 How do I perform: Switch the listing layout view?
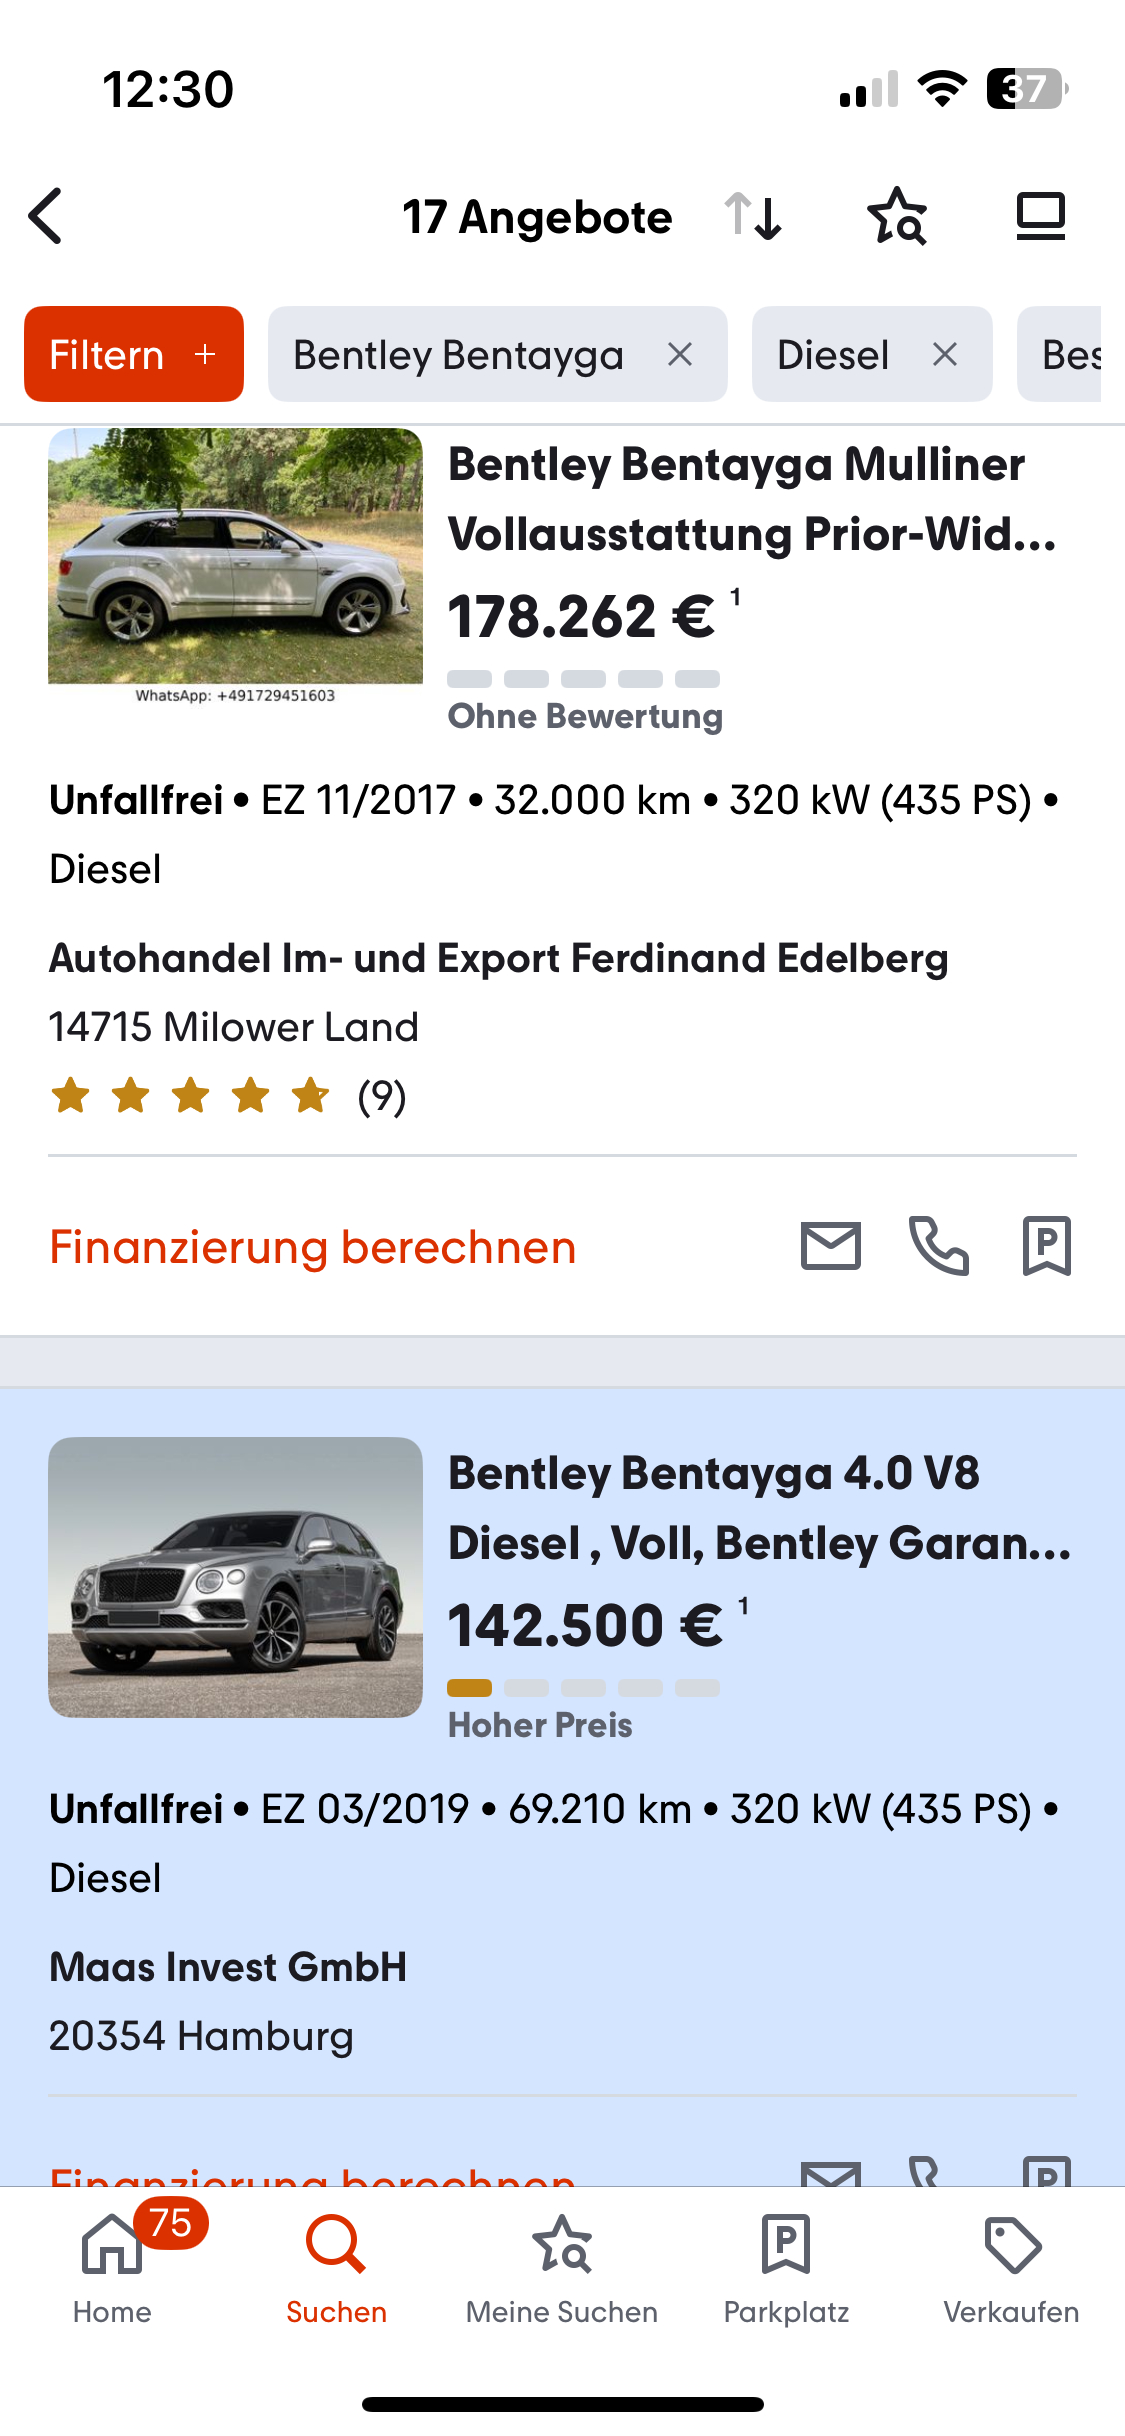[x=1040, y=216]
